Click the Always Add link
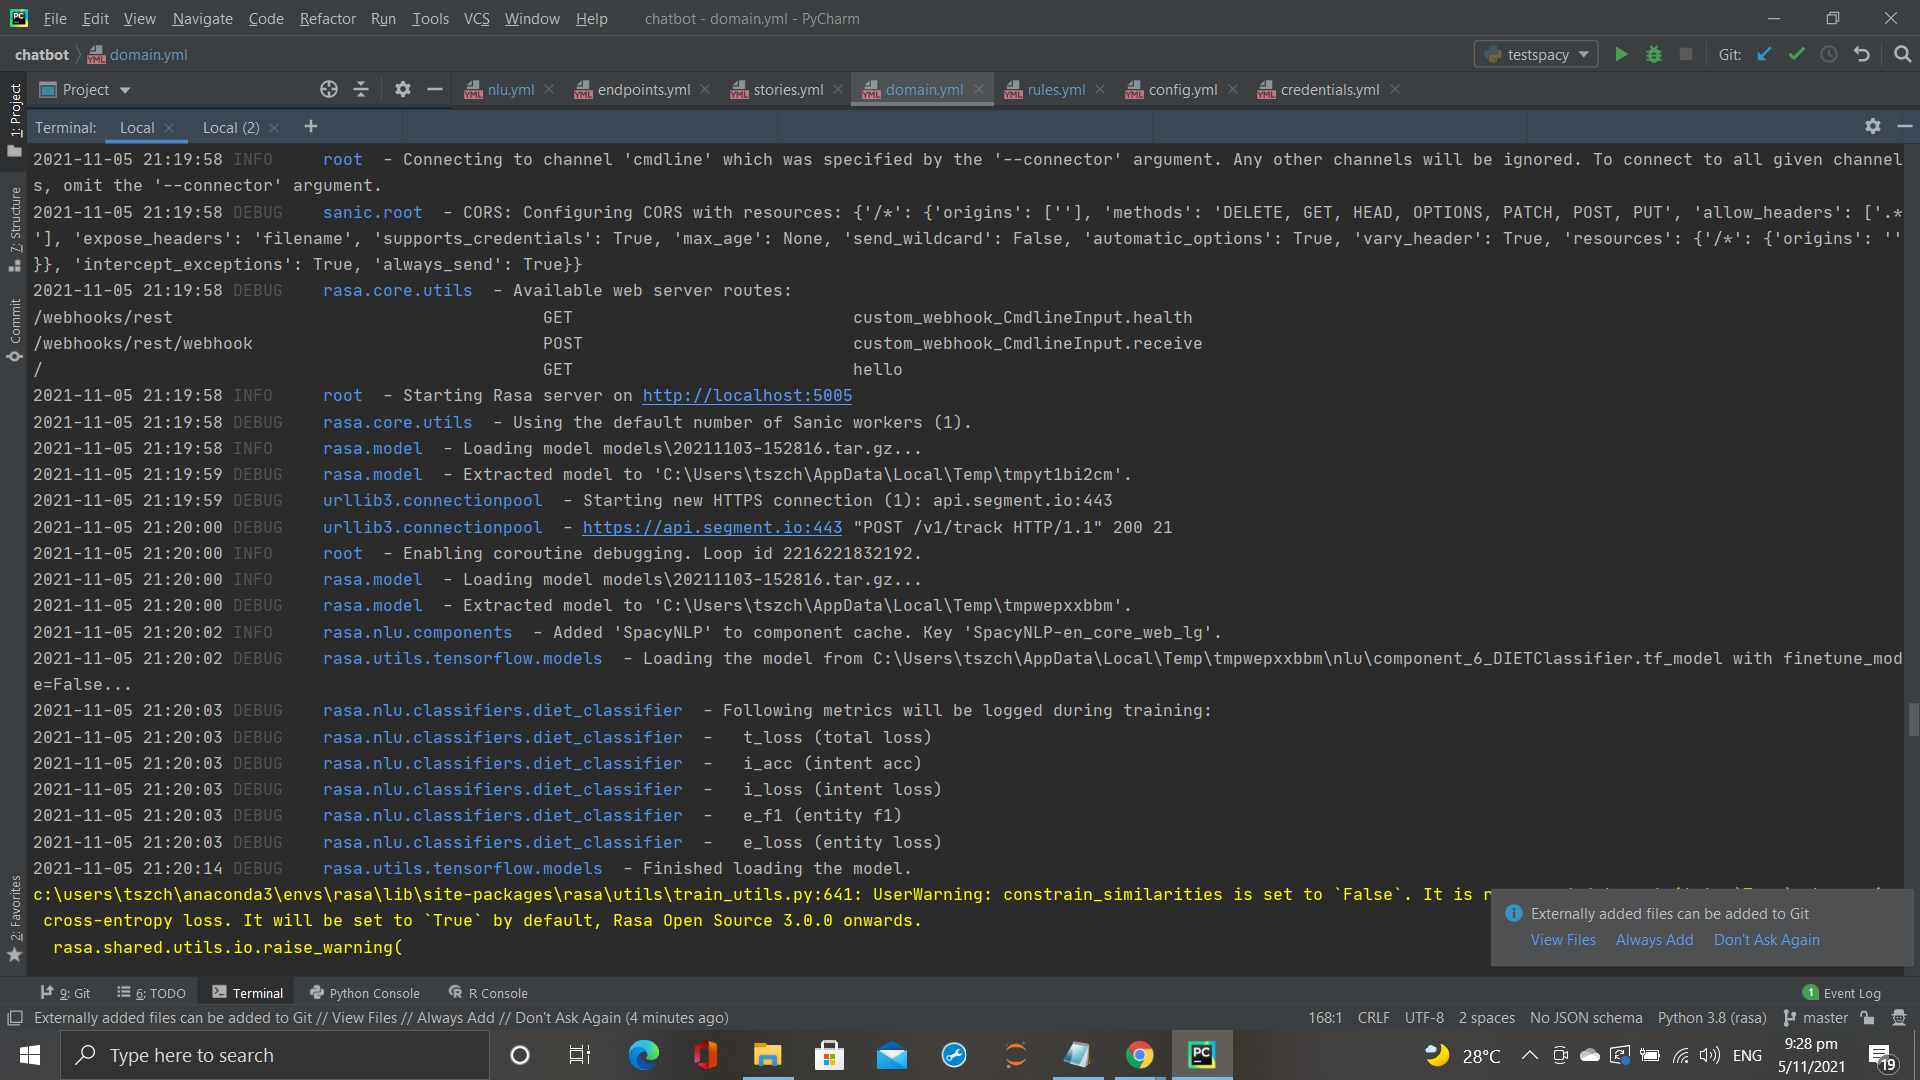 pos(1654,940)
